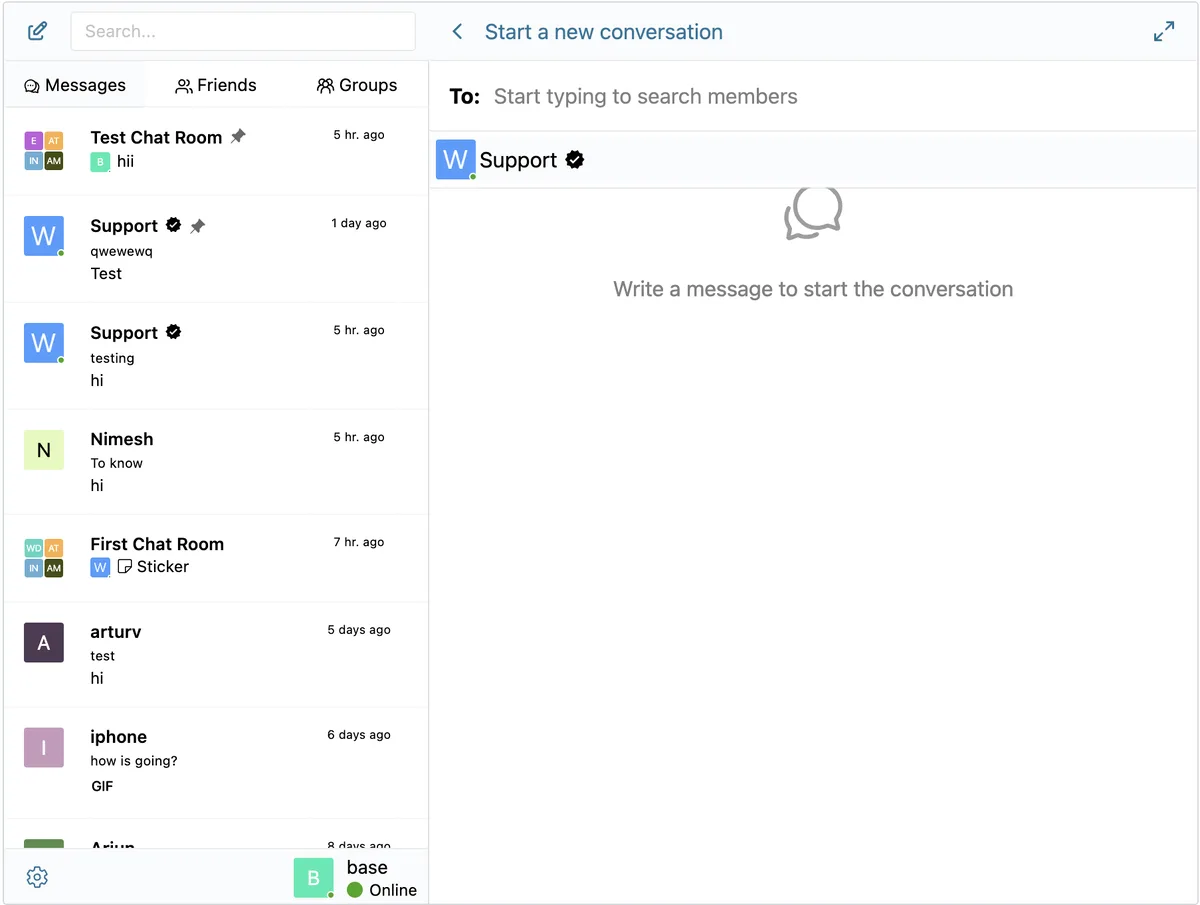Select Support member in recipient results
Viewport: 1200px width, 905px height.
pyautogui.click(x=813, y=160)
